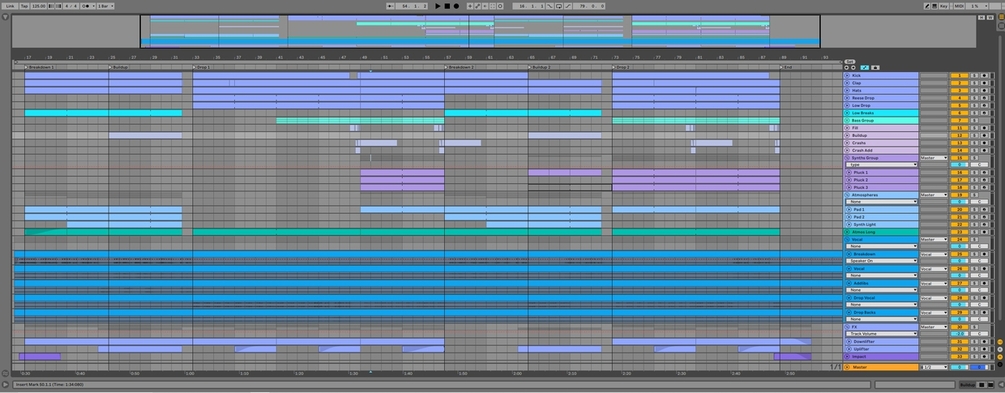
Task: Arm the Kick track for recording
Action: pyautogui.click(x=984, y=76)
